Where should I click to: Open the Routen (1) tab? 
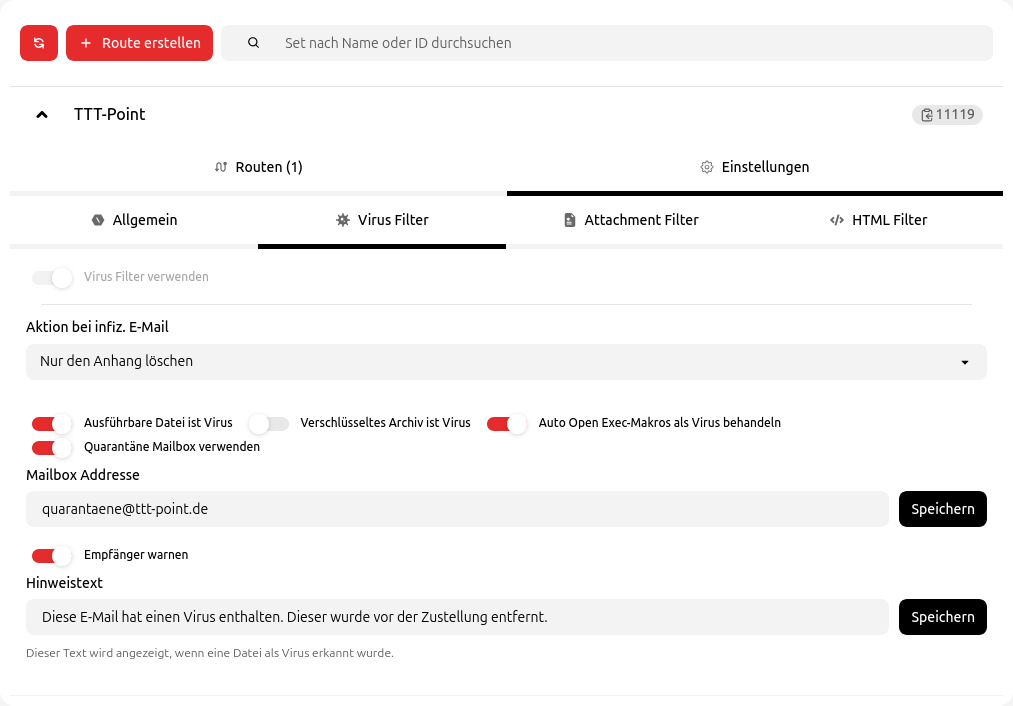[x=258, y=167]
